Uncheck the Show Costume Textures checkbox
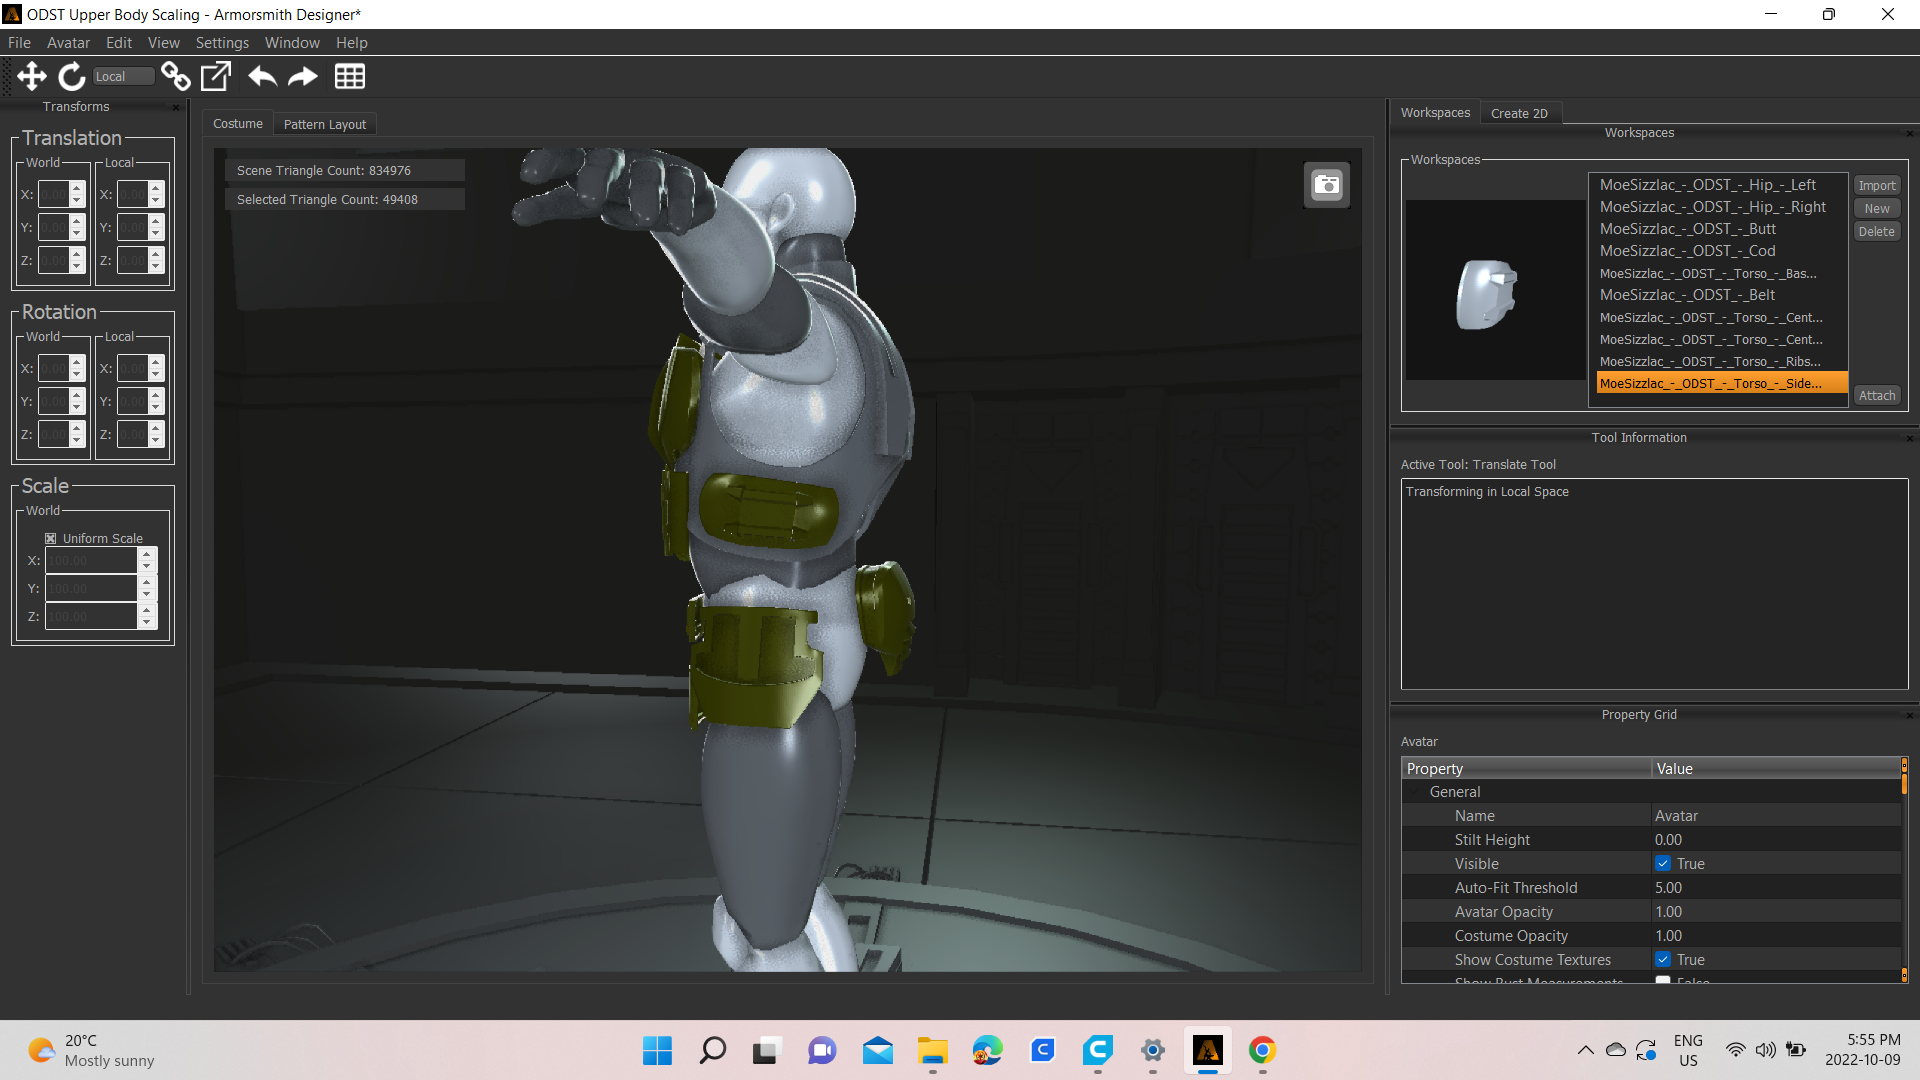1920x1080 pixels. (1662, 959)
